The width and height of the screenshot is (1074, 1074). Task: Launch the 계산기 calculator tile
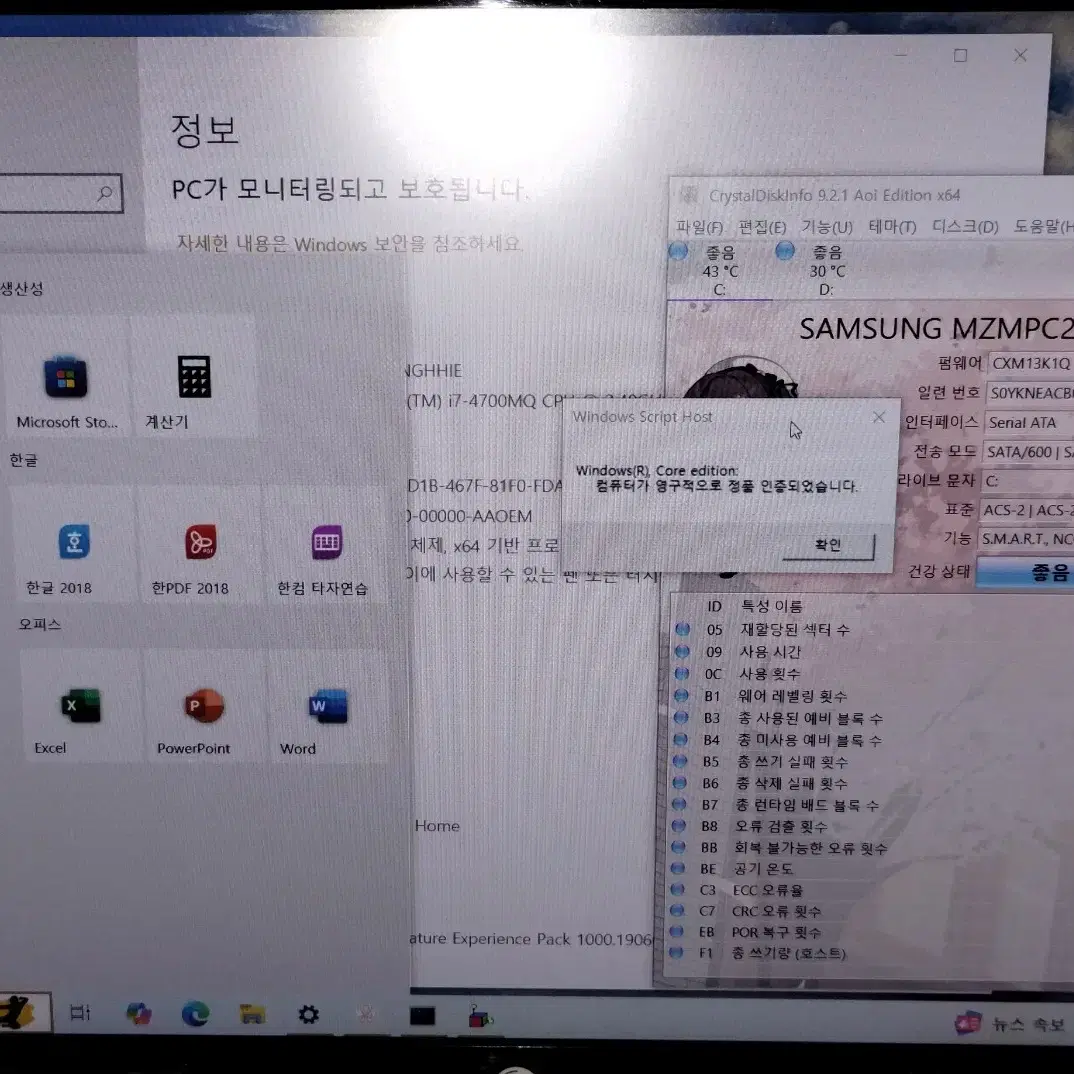[194, 377]
